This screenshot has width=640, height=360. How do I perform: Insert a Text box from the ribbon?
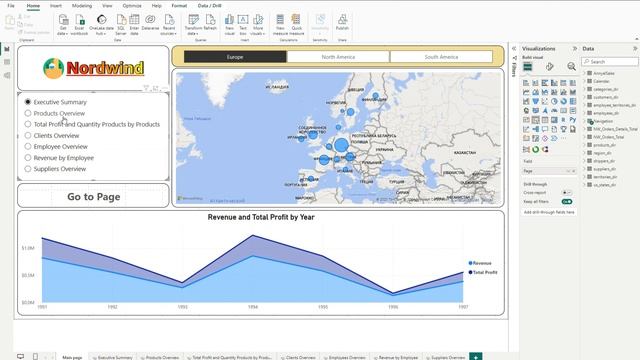[243, 24]
